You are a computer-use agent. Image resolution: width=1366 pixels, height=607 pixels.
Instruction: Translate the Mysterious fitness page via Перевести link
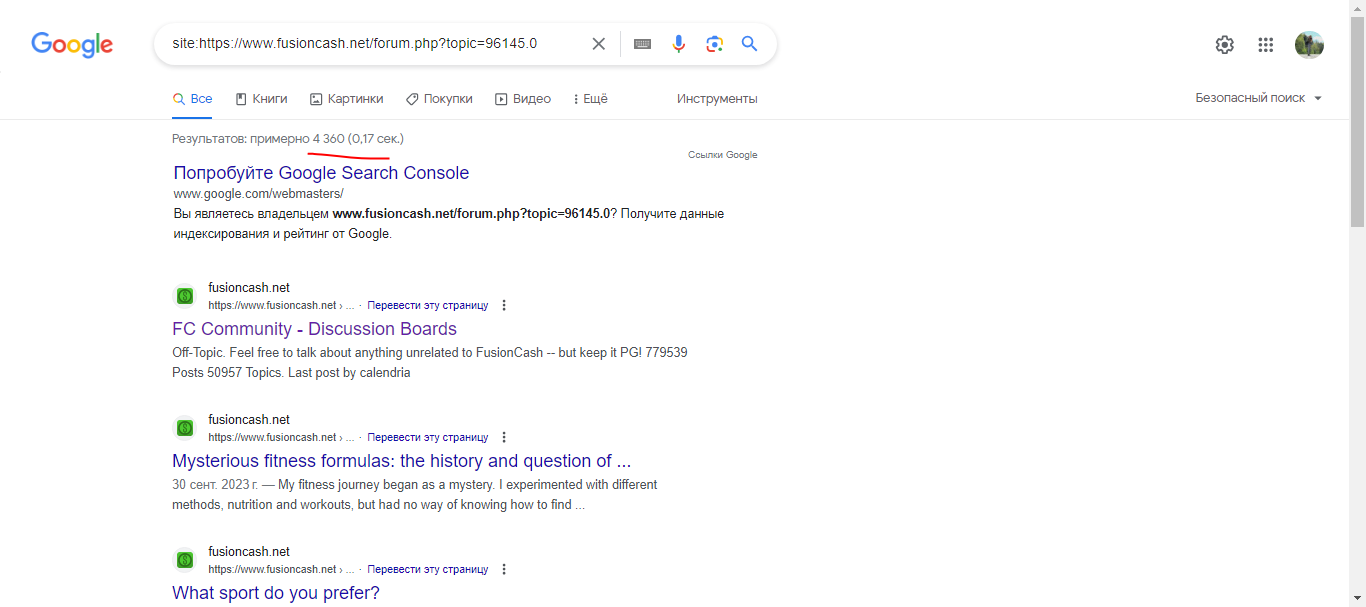click(428, 437)
